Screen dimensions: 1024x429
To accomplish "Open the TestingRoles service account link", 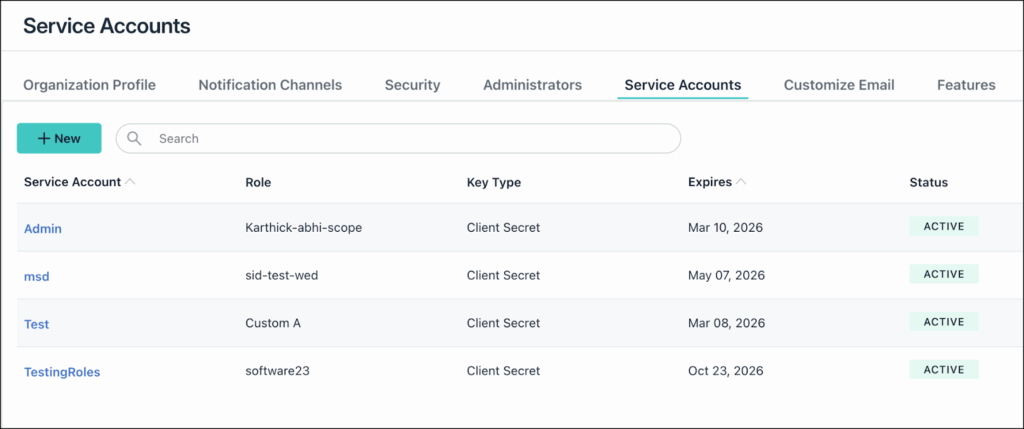I will pyautogui.click(x=62, y=372).
